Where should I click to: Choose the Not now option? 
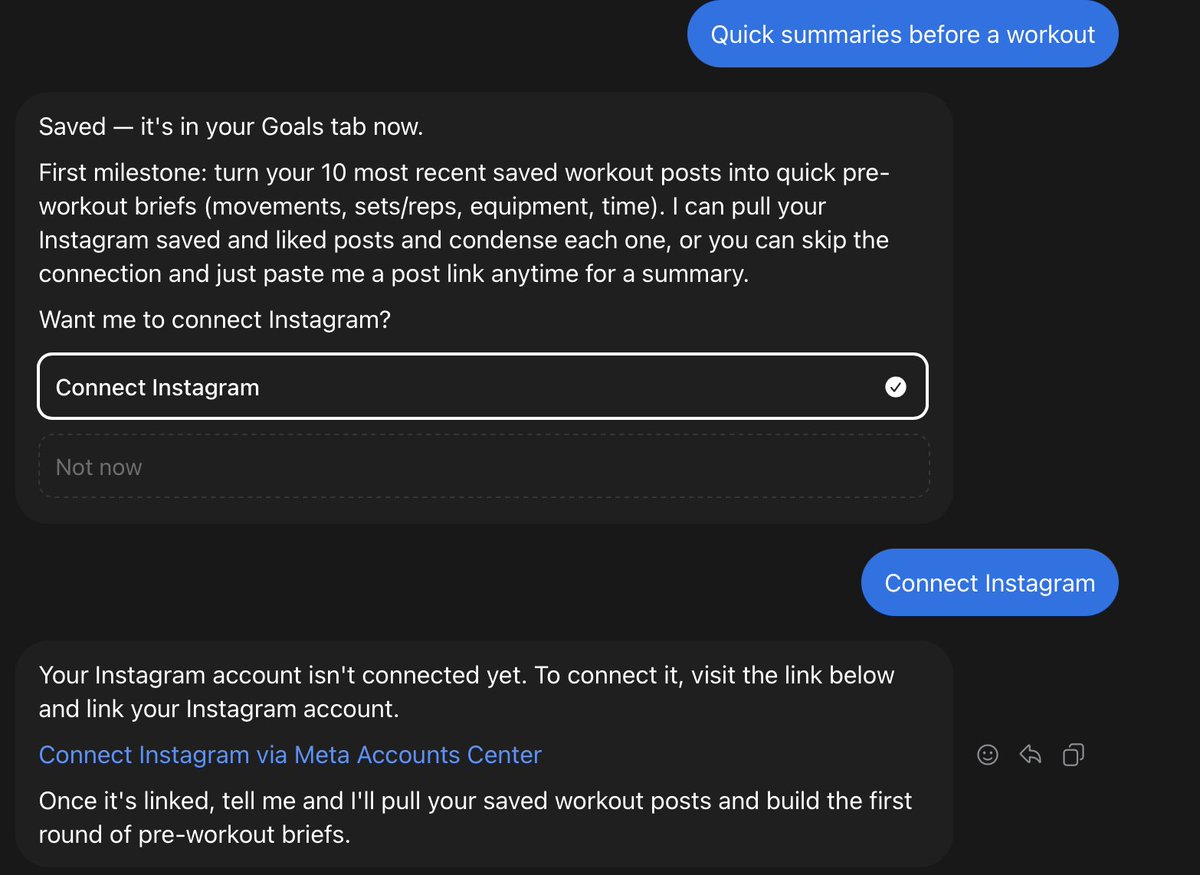click(x=484, y=467)
